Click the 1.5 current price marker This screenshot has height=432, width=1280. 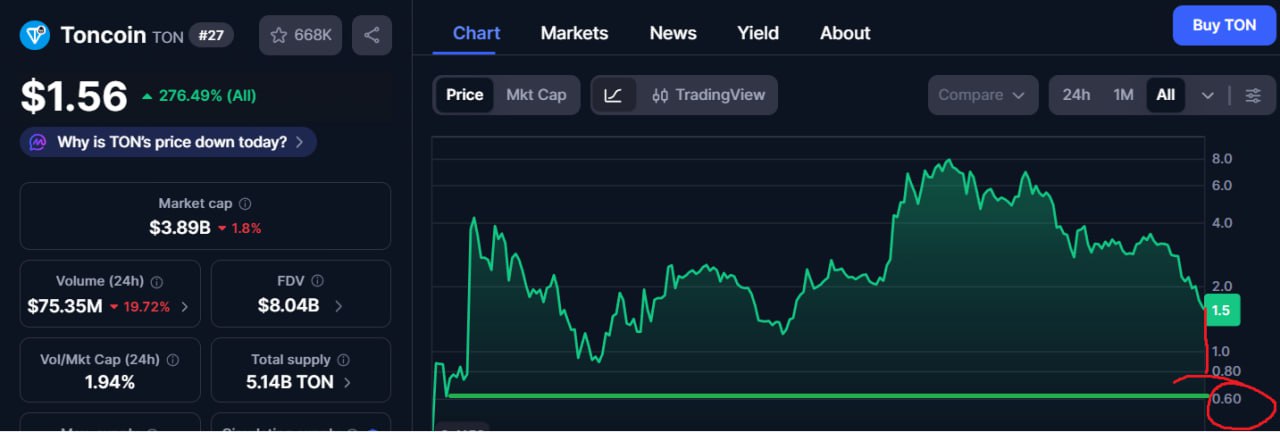(1221, 311)
